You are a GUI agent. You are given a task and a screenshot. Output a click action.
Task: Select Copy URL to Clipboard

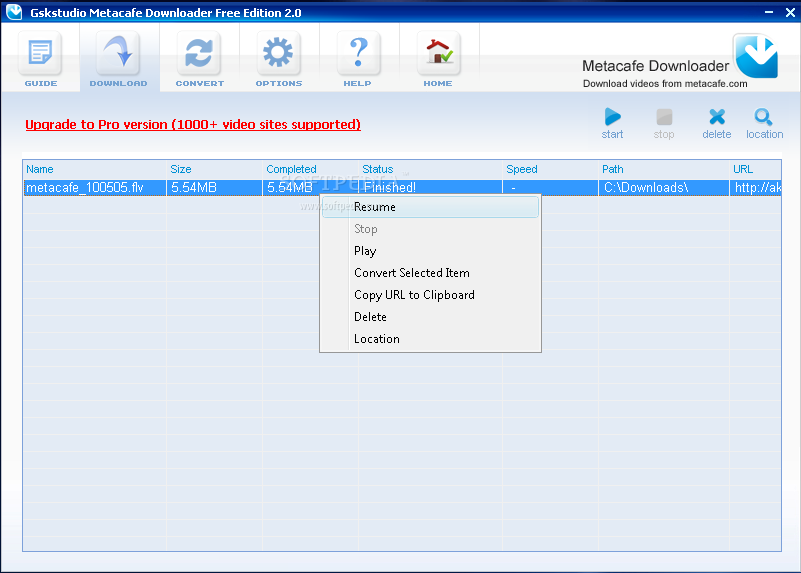pos(430,295)
